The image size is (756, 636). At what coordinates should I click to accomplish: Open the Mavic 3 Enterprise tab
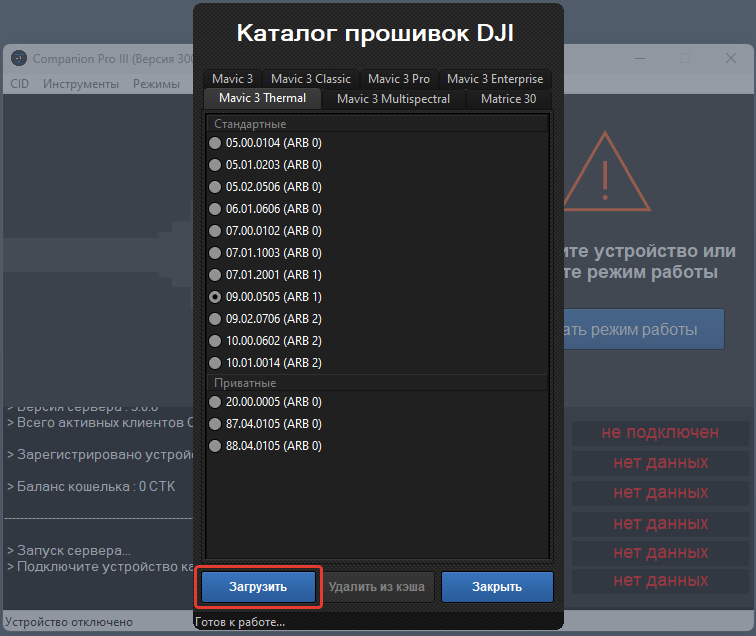495,79
